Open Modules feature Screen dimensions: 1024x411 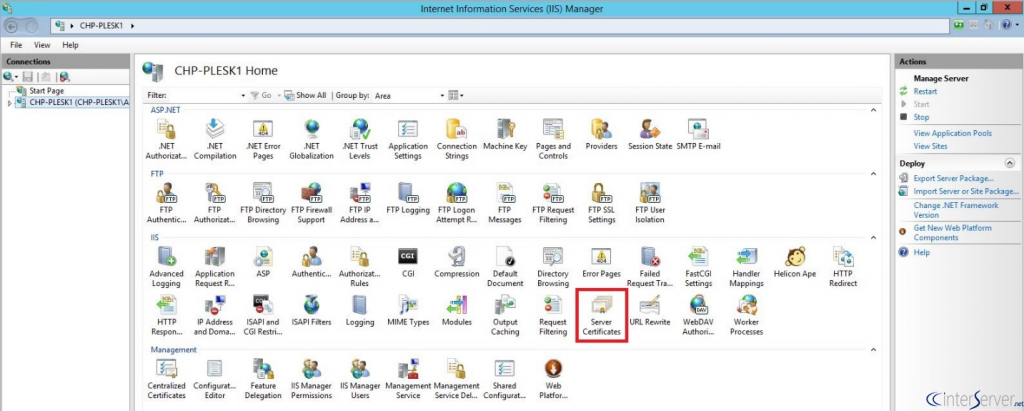pyautogui.click(x=456, y=311)
